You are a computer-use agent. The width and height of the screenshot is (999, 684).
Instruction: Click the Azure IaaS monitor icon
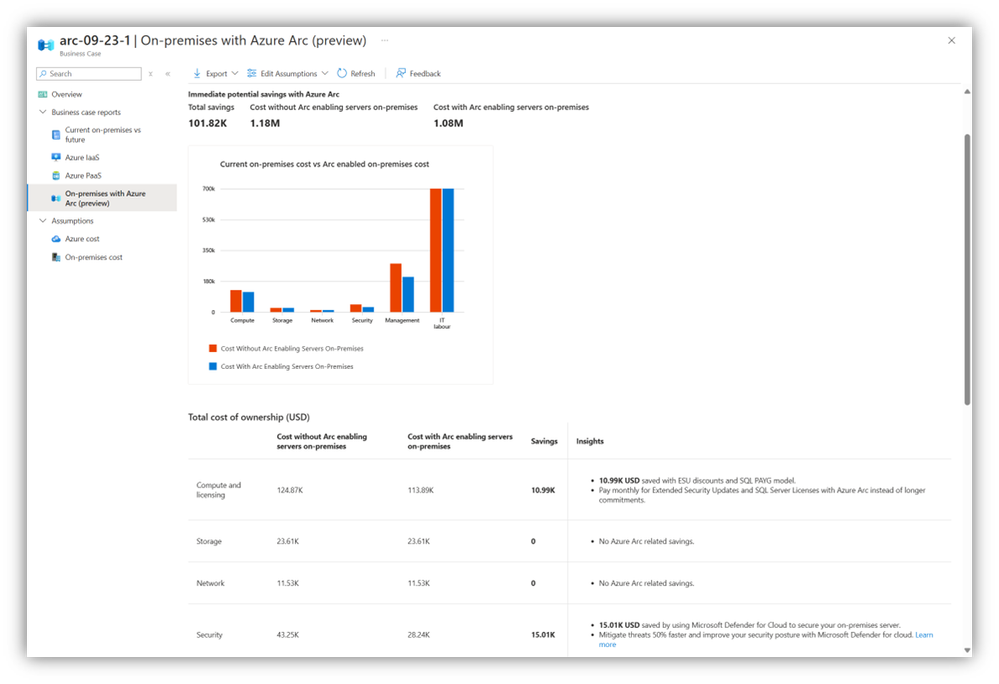pos(56,157)
